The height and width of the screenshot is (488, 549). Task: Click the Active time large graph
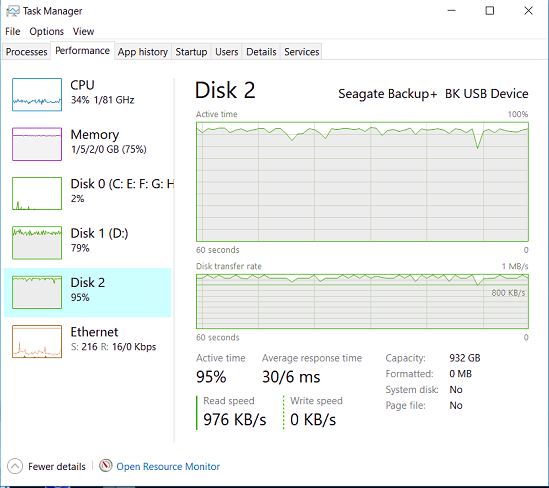(362, 182)
